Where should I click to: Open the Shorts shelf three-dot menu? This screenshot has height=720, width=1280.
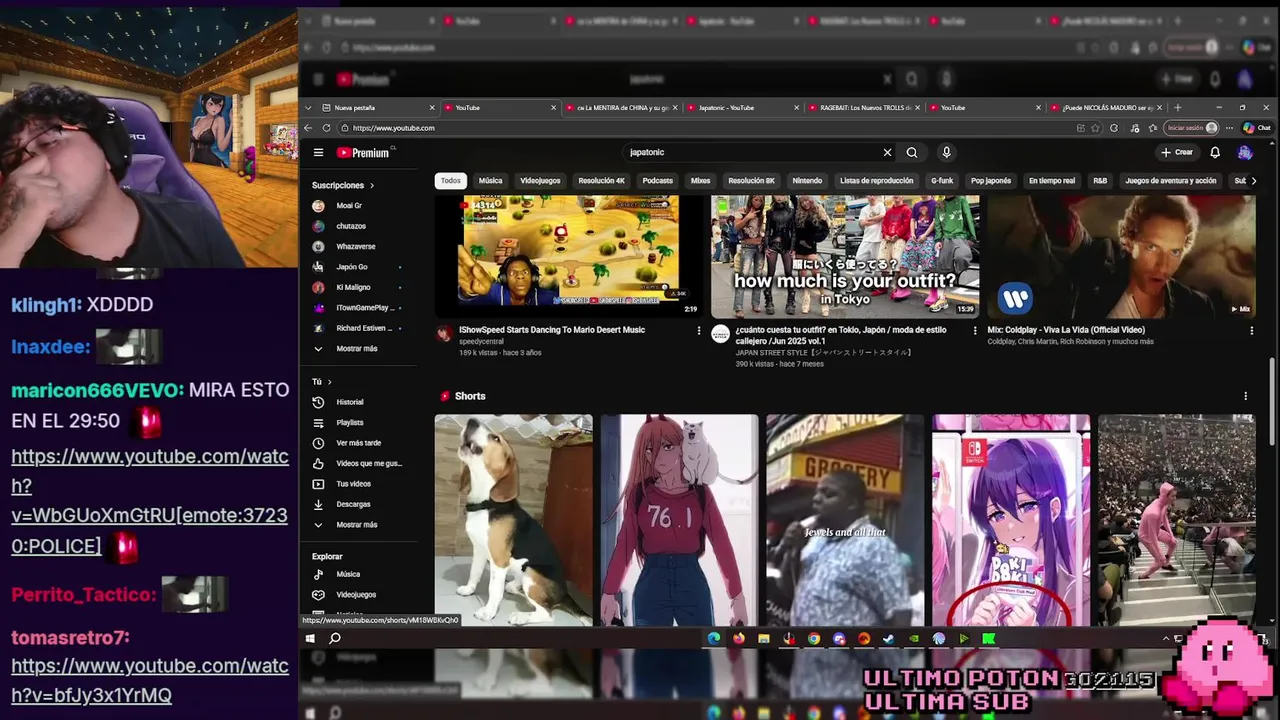click(x=1246, y=397)
